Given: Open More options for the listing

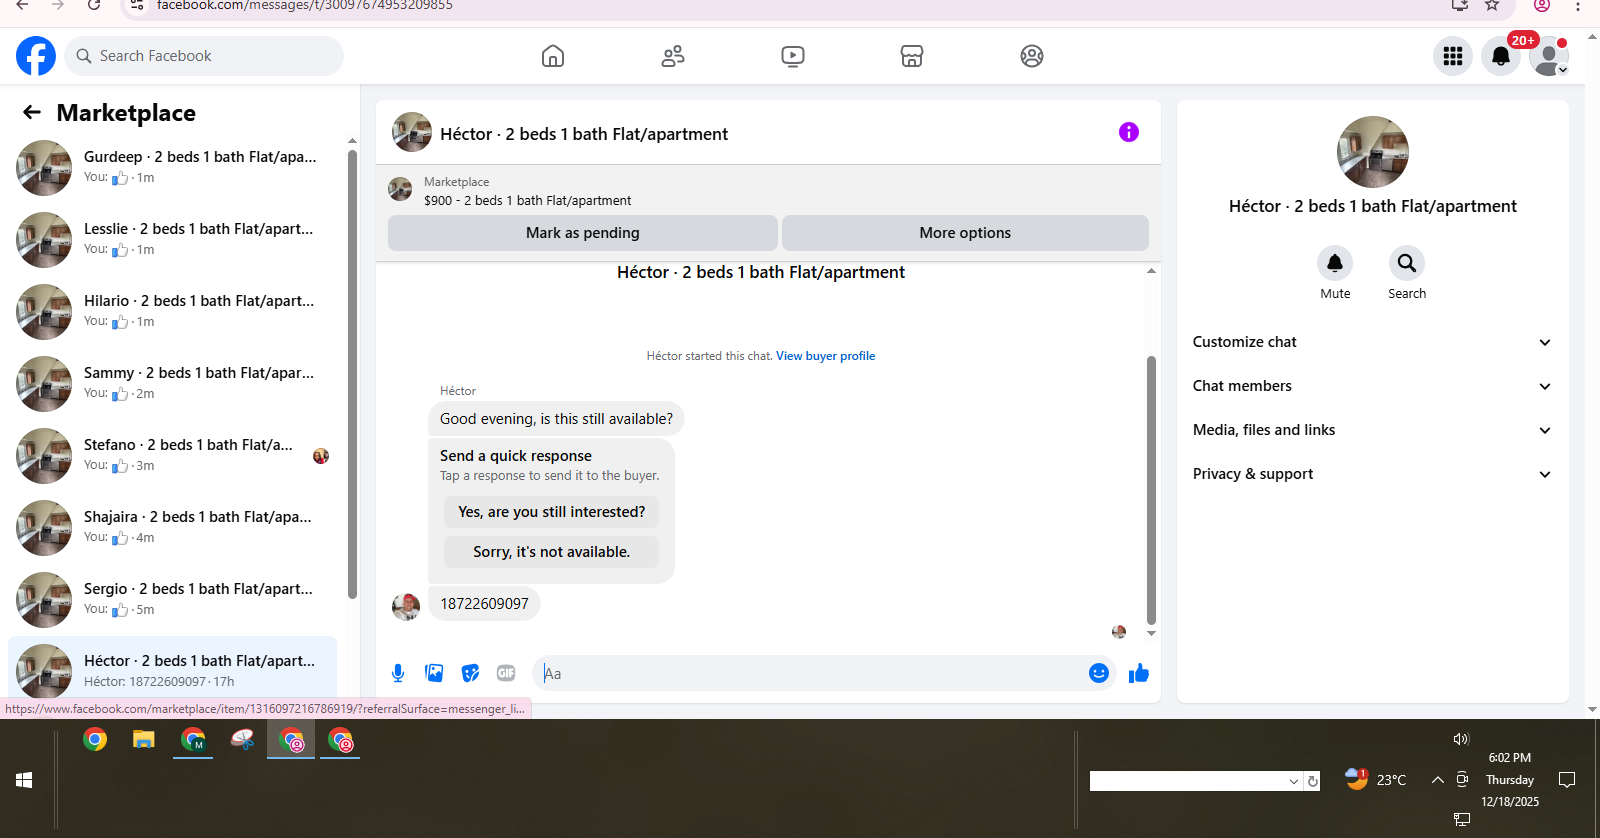Looking at the screenshot, I should tap(965, 233).
